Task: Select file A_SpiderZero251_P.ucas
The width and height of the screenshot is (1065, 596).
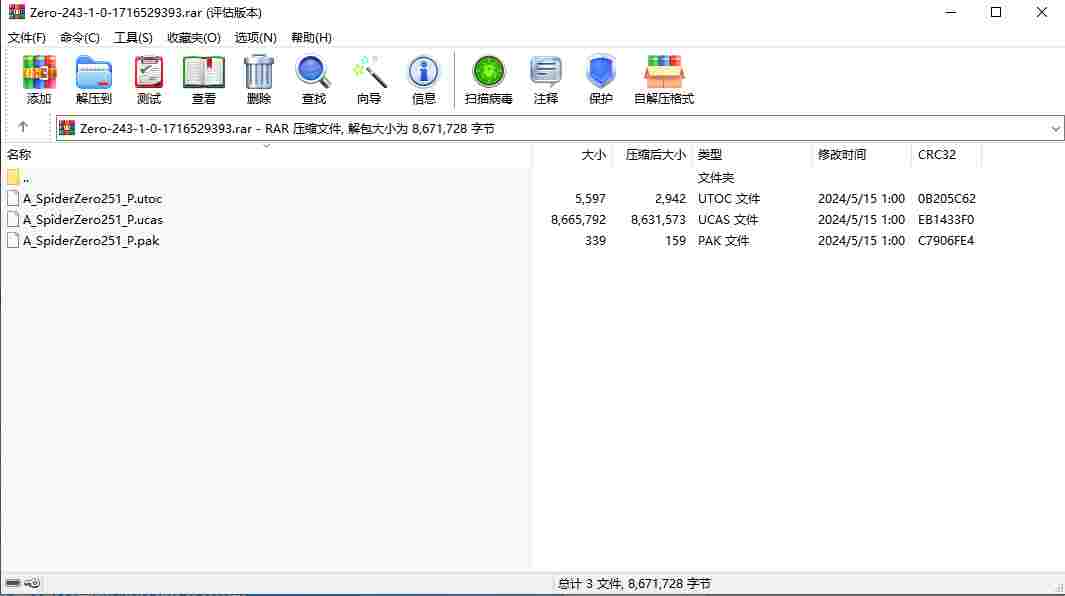Action: pyautogui.click(x=93, y=220)
